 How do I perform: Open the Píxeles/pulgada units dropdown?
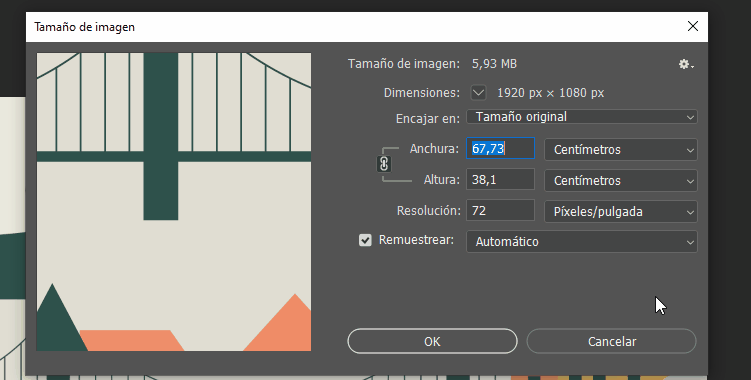coord(621,211)
